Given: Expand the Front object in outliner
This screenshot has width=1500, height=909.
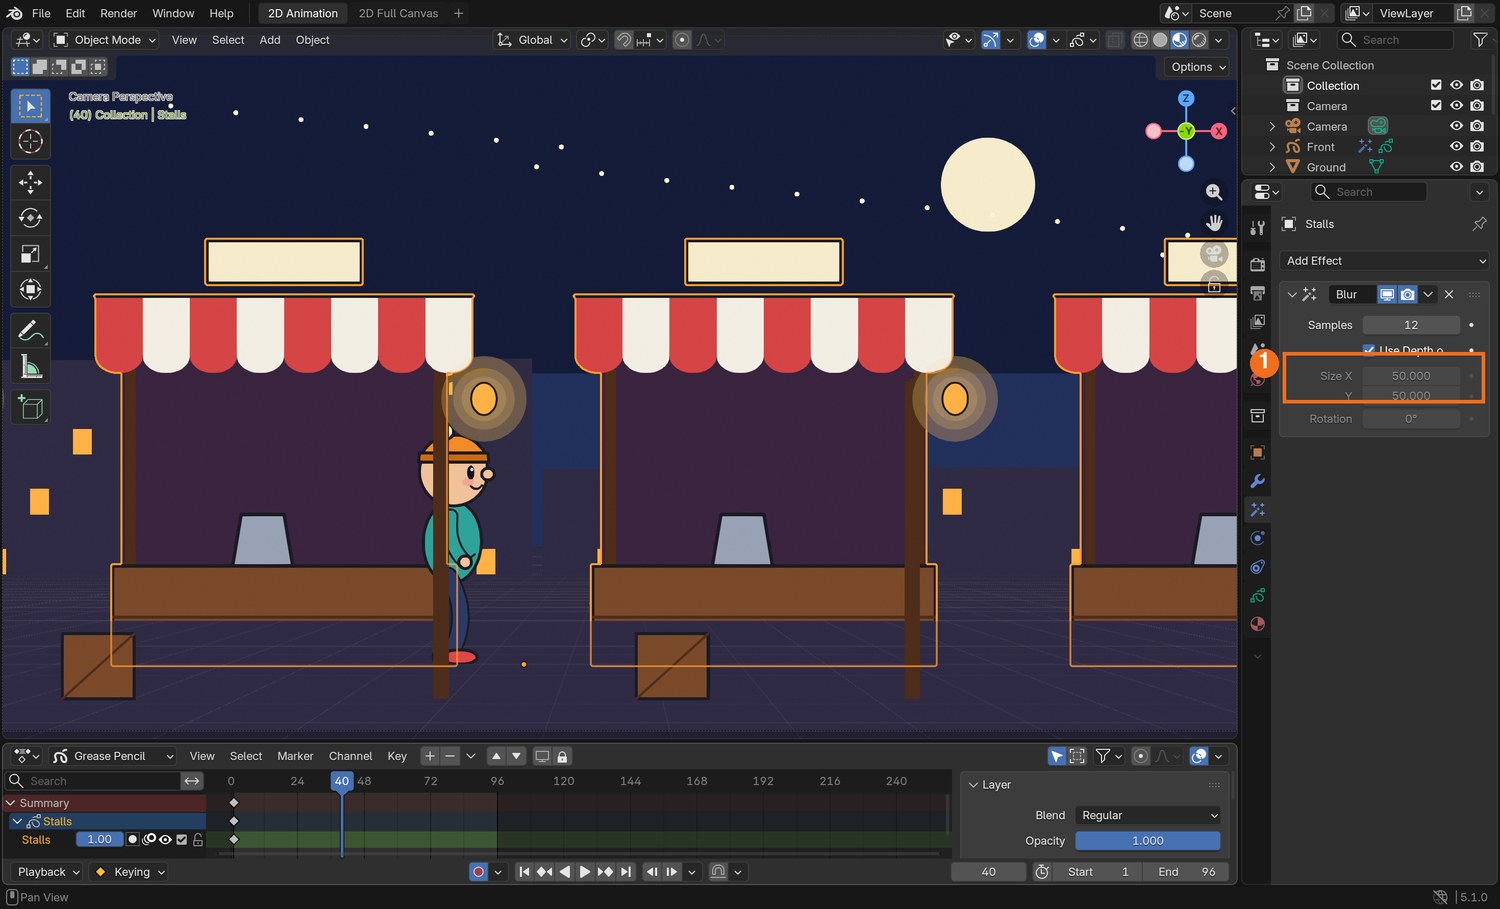Looking at the screenshot, I should tap(1272, 147).
